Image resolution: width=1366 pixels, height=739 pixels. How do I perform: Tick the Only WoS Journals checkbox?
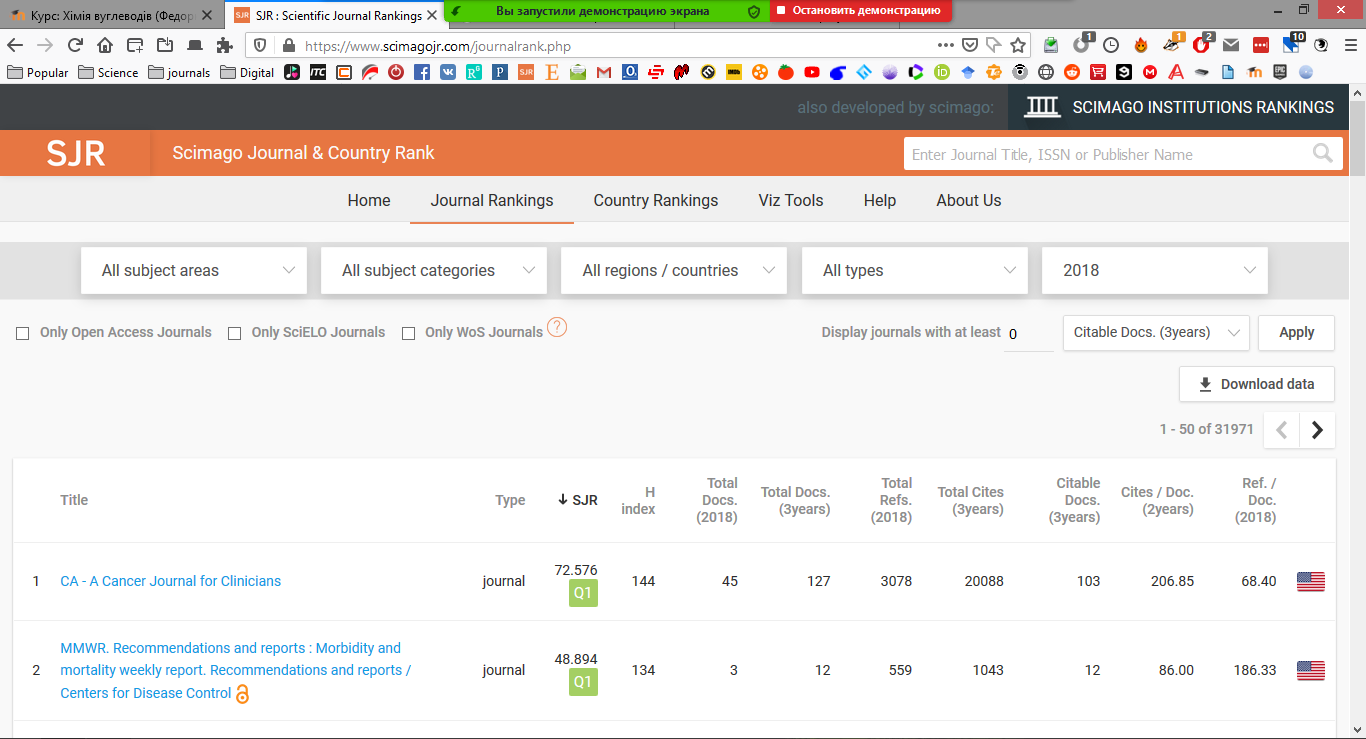coord(408,333)
